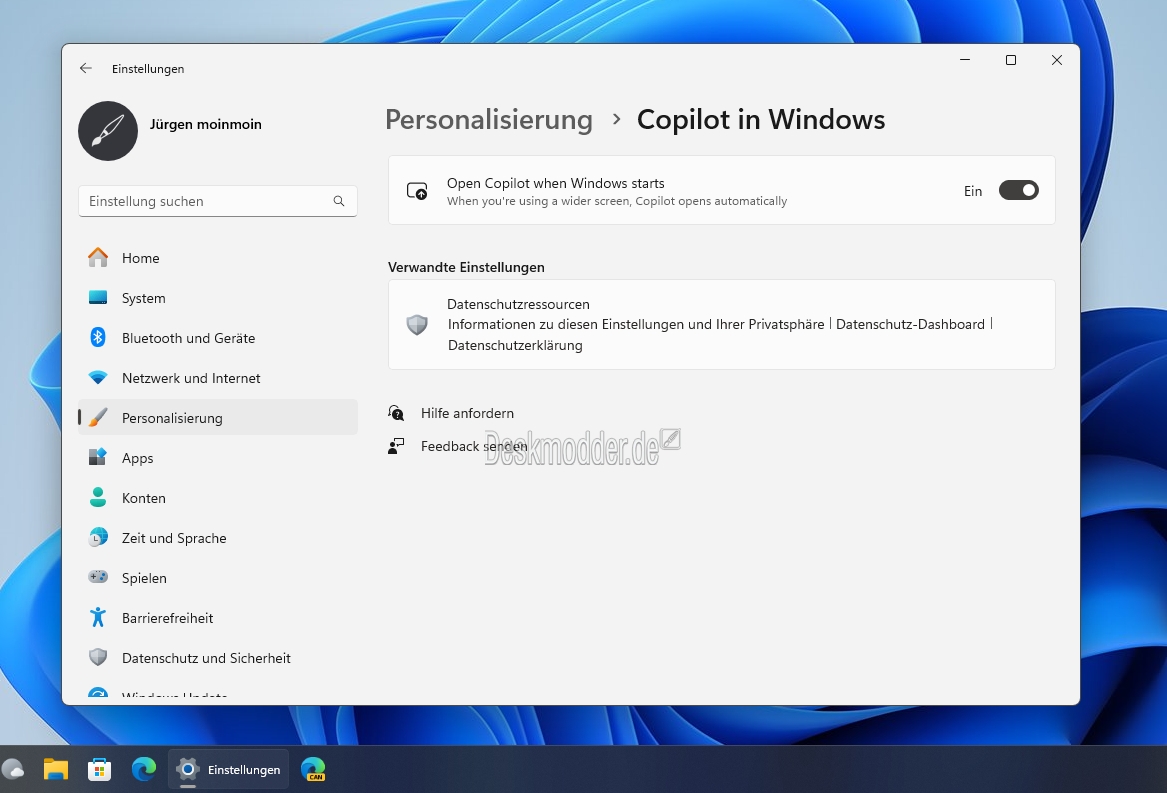Click the shield icon in Datenschutzressourcen card
This screenshot has height=793, width=1167.
pos(417,325)
